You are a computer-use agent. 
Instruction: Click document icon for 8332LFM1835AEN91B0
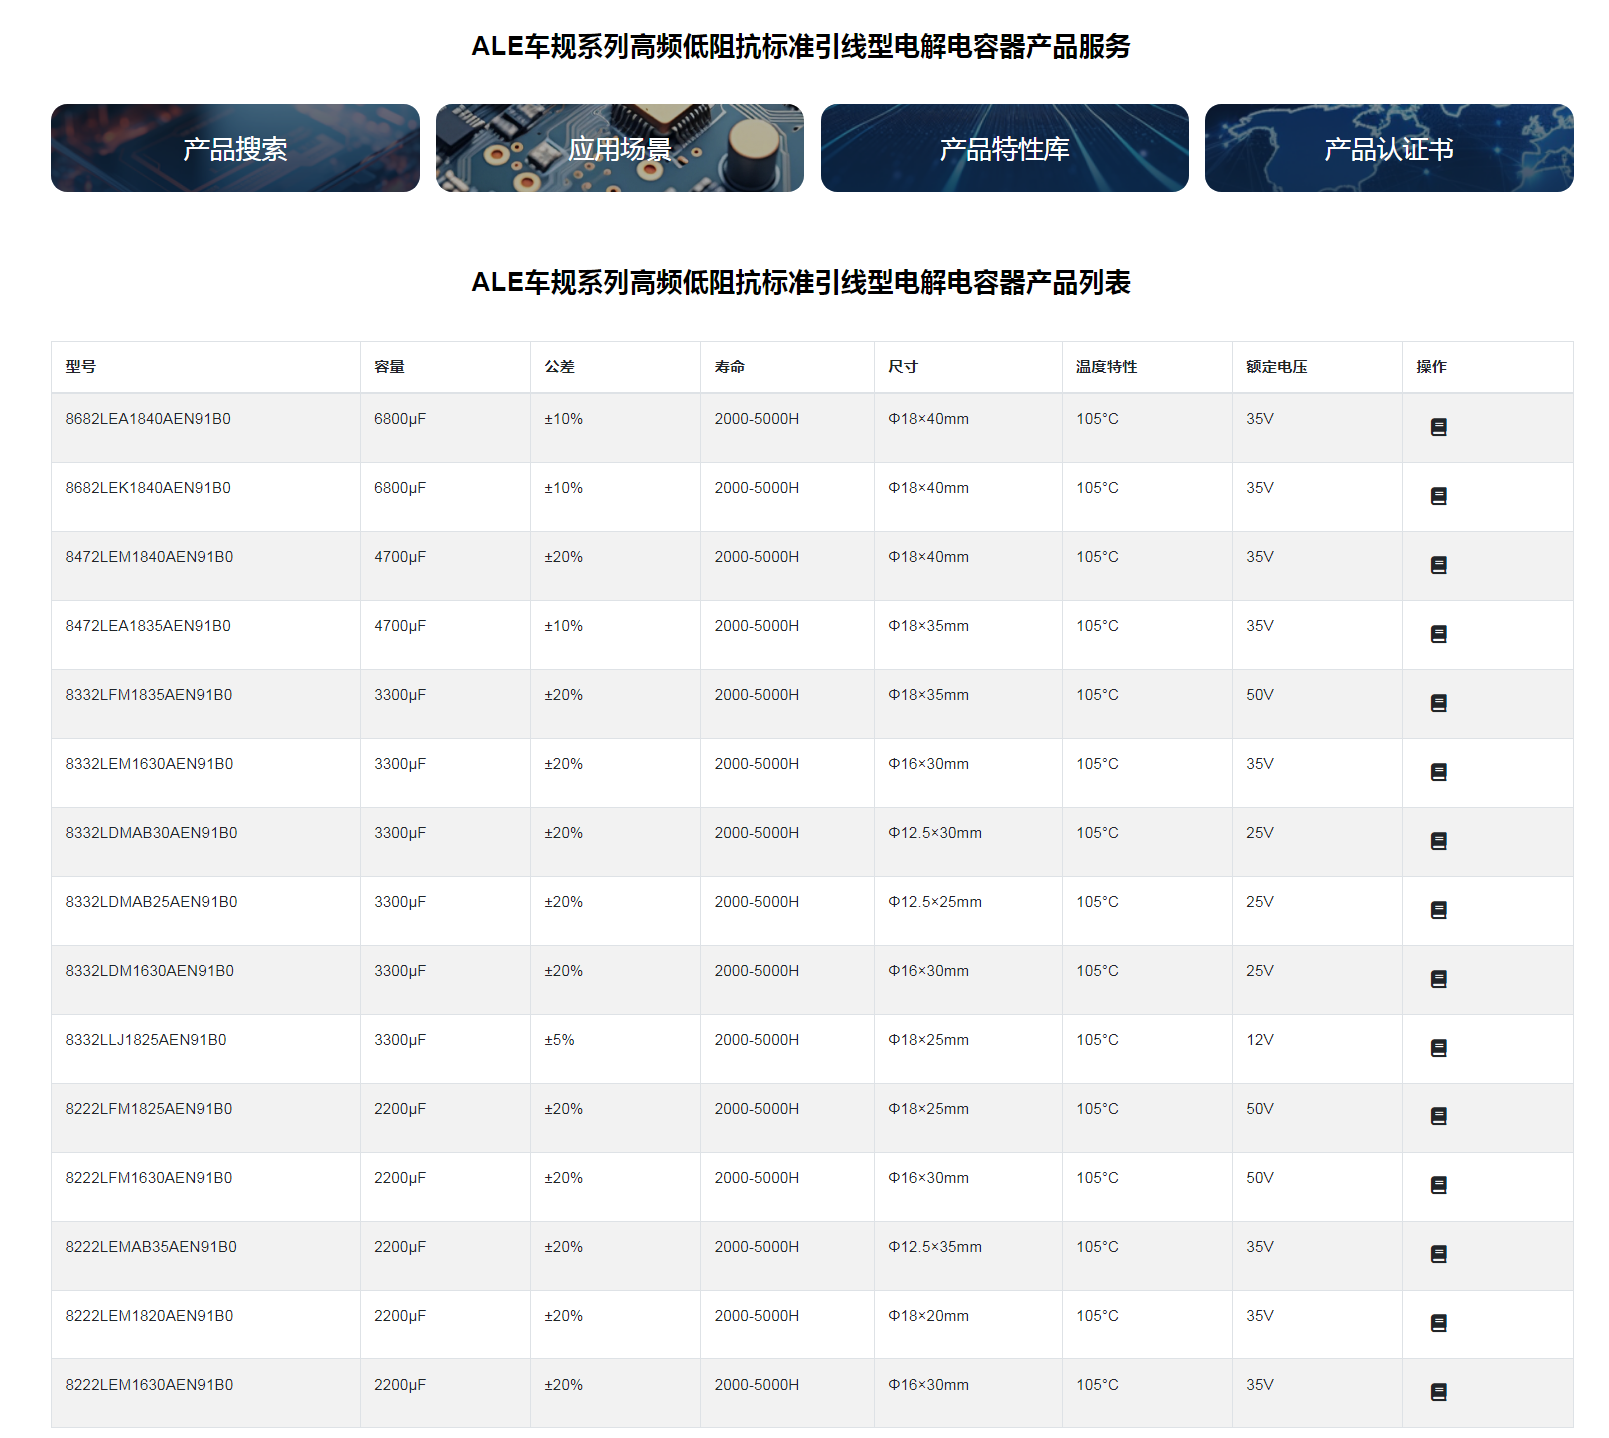[1438, 703]
